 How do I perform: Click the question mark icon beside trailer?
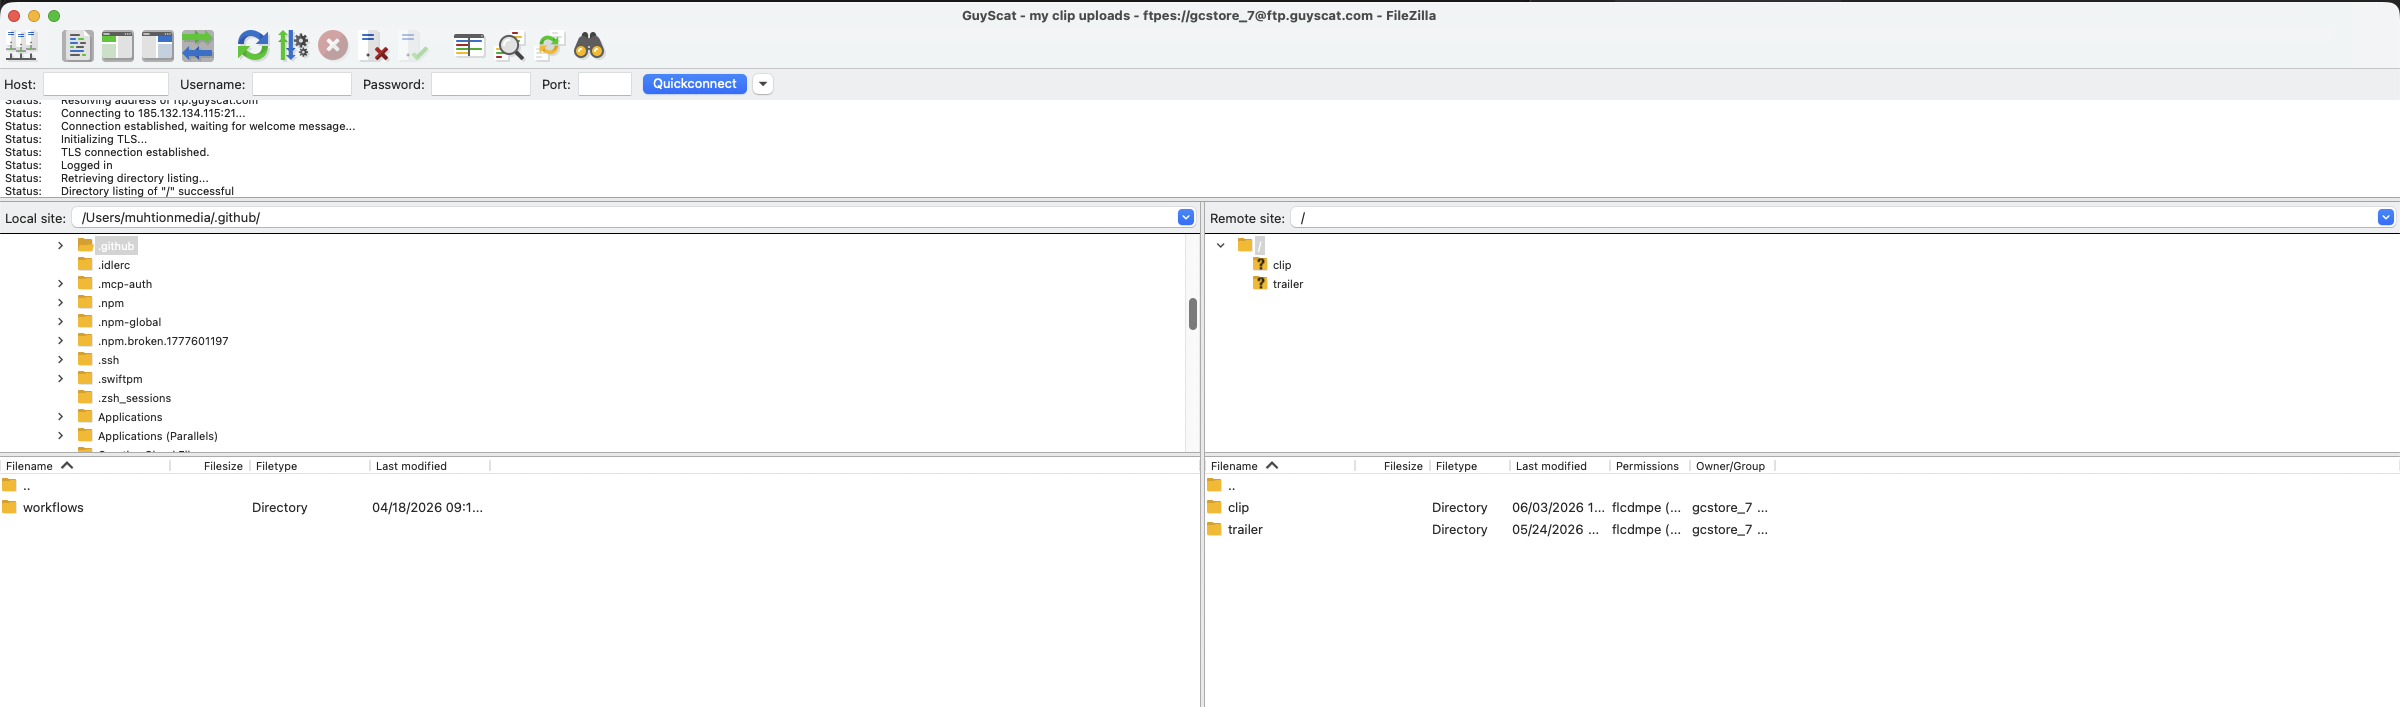(1260, 283)
